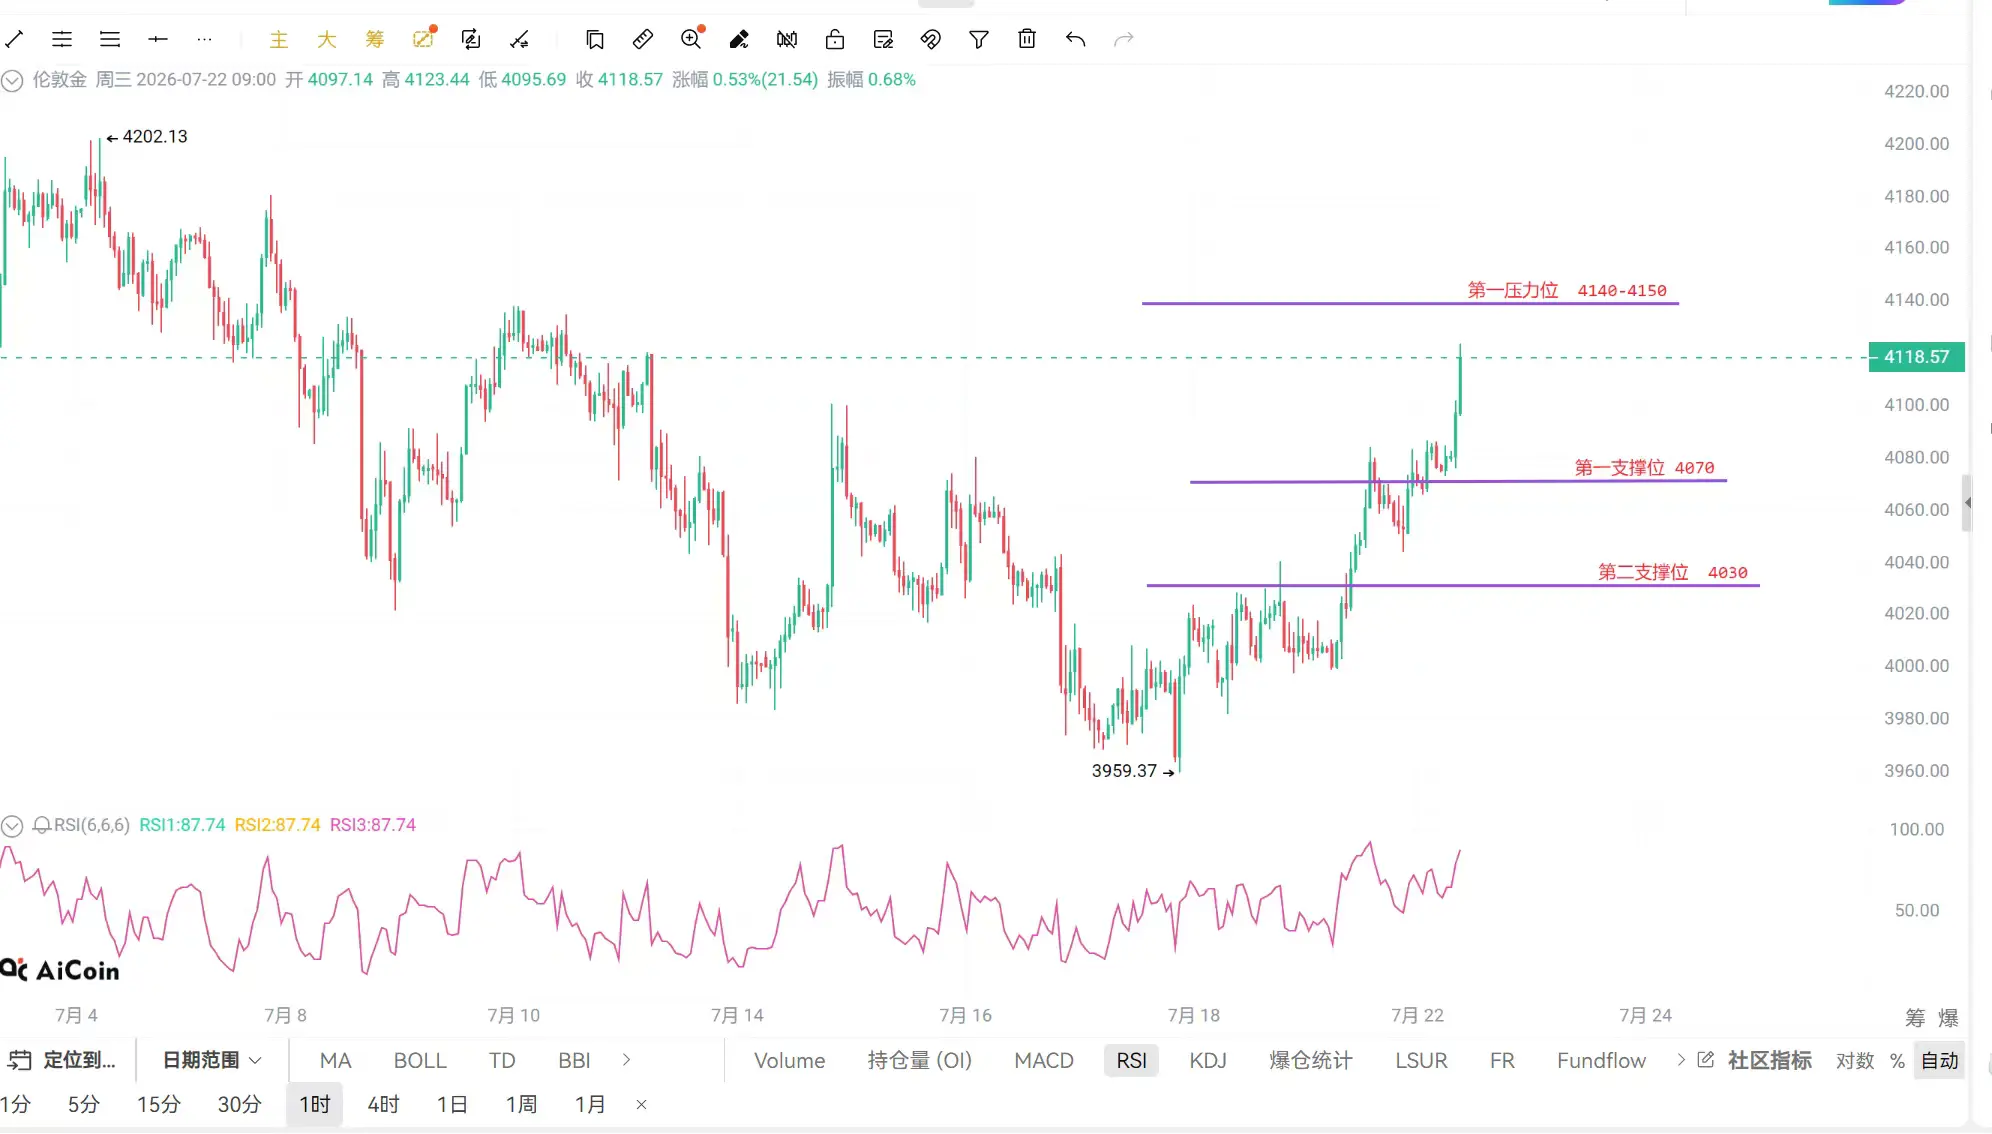Screen dimensions: 1992x1134
Task: Open the 日期范围 date range dropdown
Action: (x=212, y=1060)
